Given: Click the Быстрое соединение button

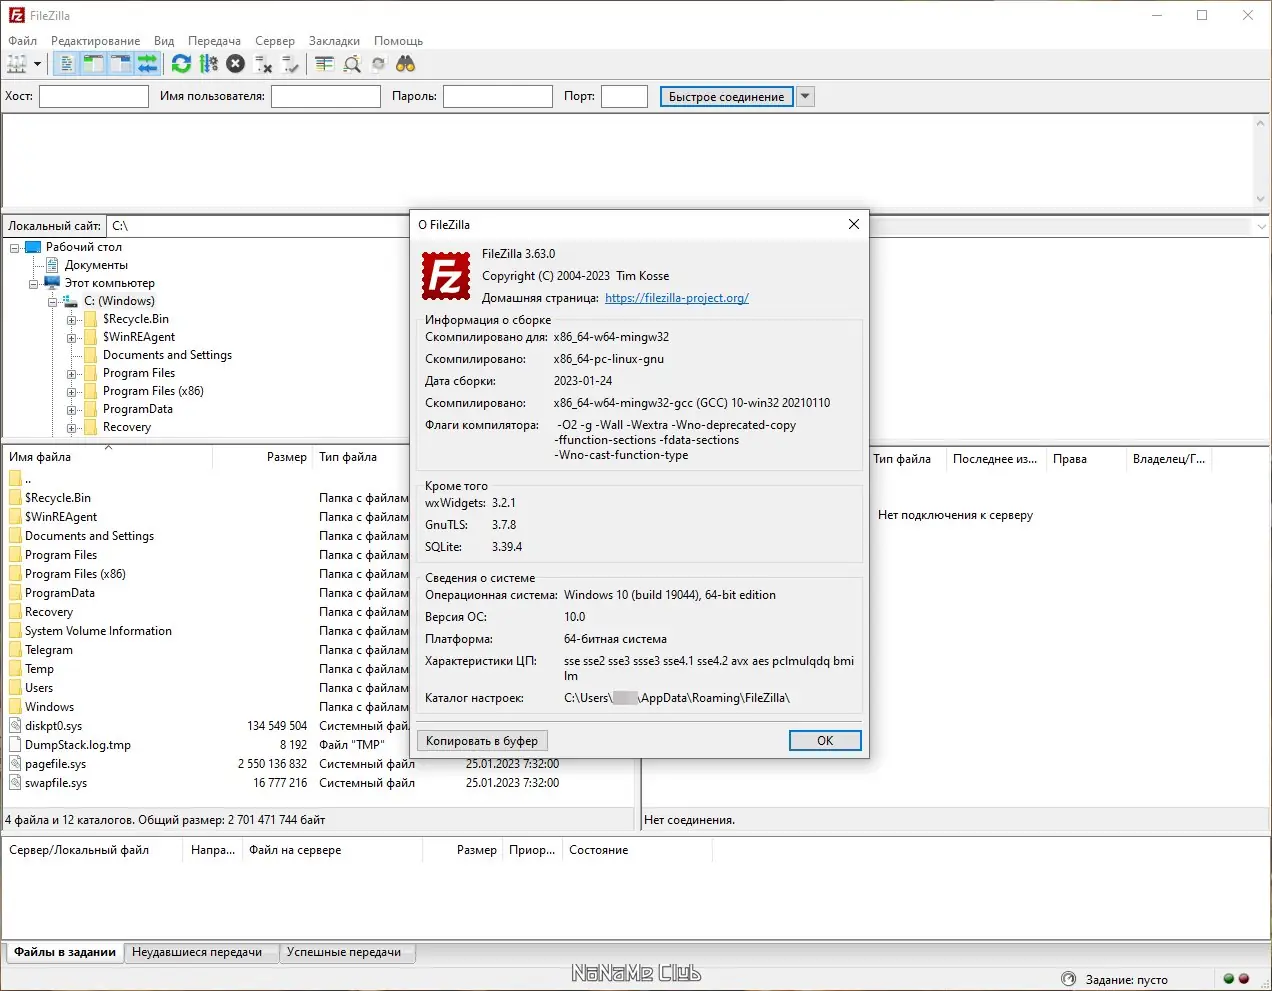Looking at the screenshot, I should [x=727, y=96].
